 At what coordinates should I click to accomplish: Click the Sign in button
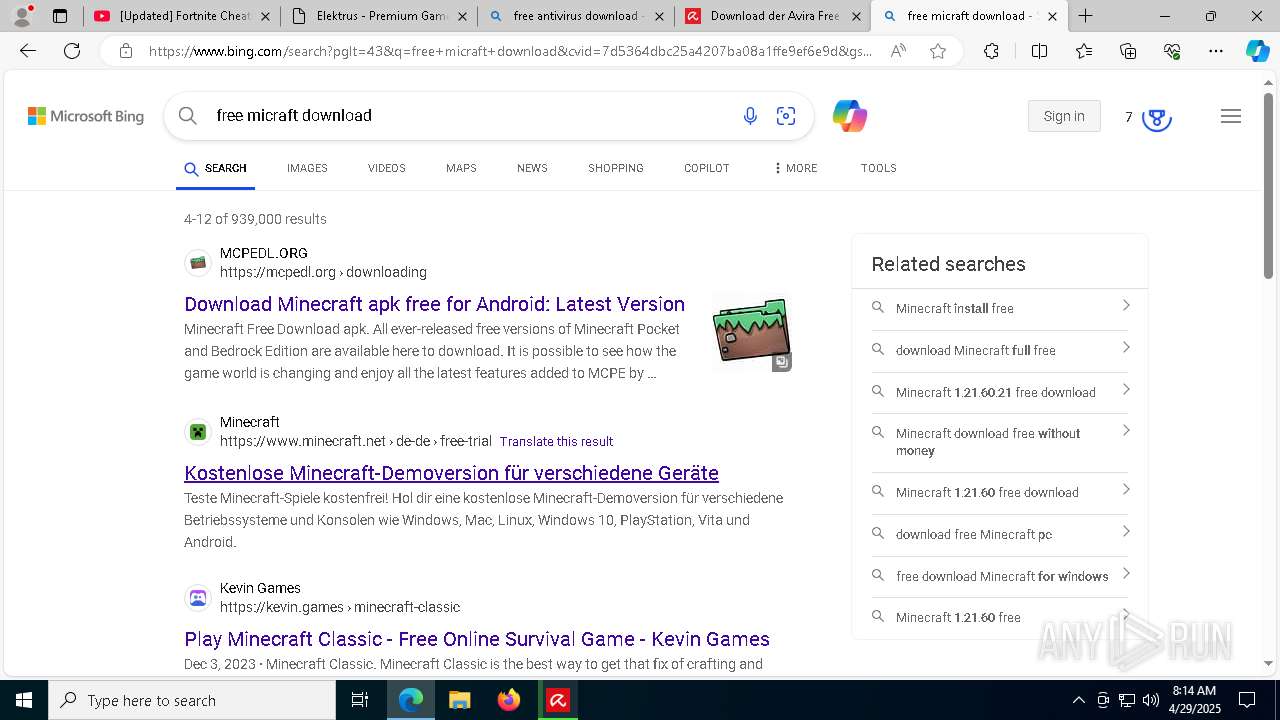point(1064,116)
